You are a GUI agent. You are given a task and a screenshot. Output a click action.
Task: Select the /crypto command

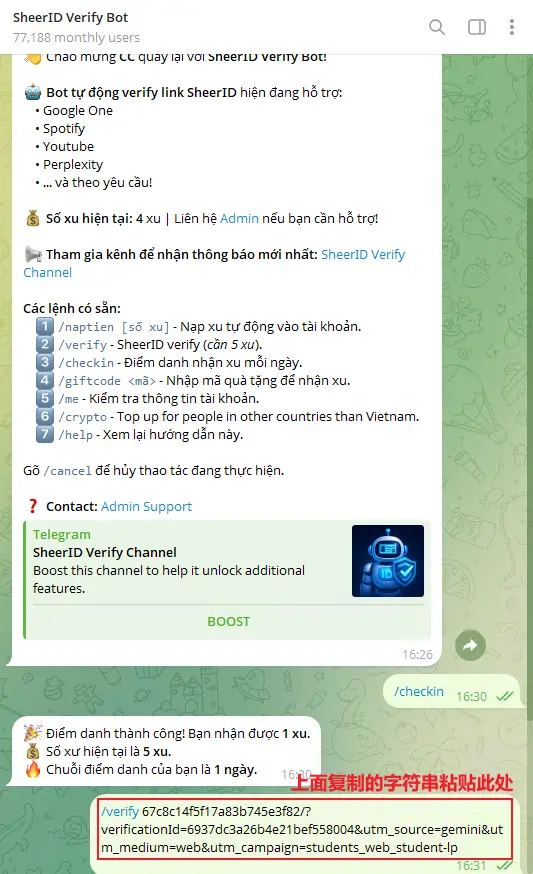coord(83,416)
